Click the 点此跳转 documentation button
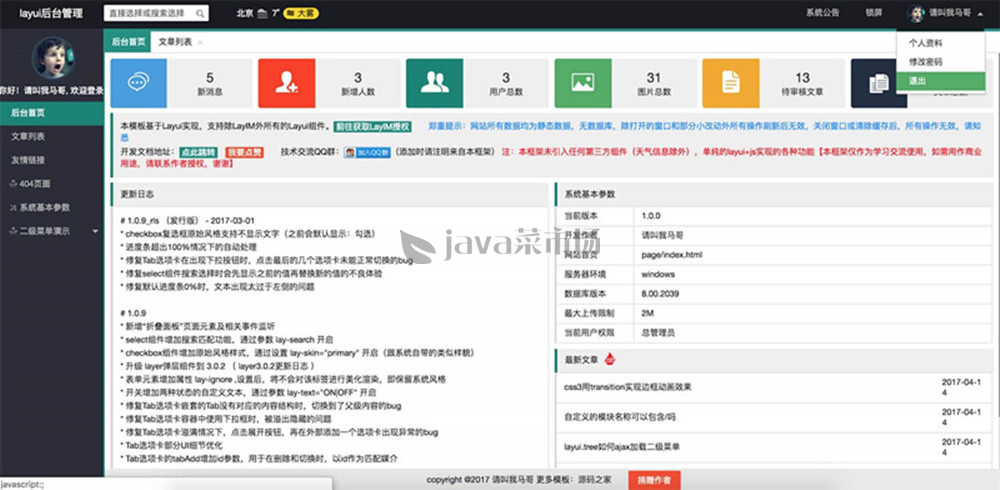Image resolution: width=1000 pixels, height=490 pixels. pyautogui.click(x=199, y=152)
